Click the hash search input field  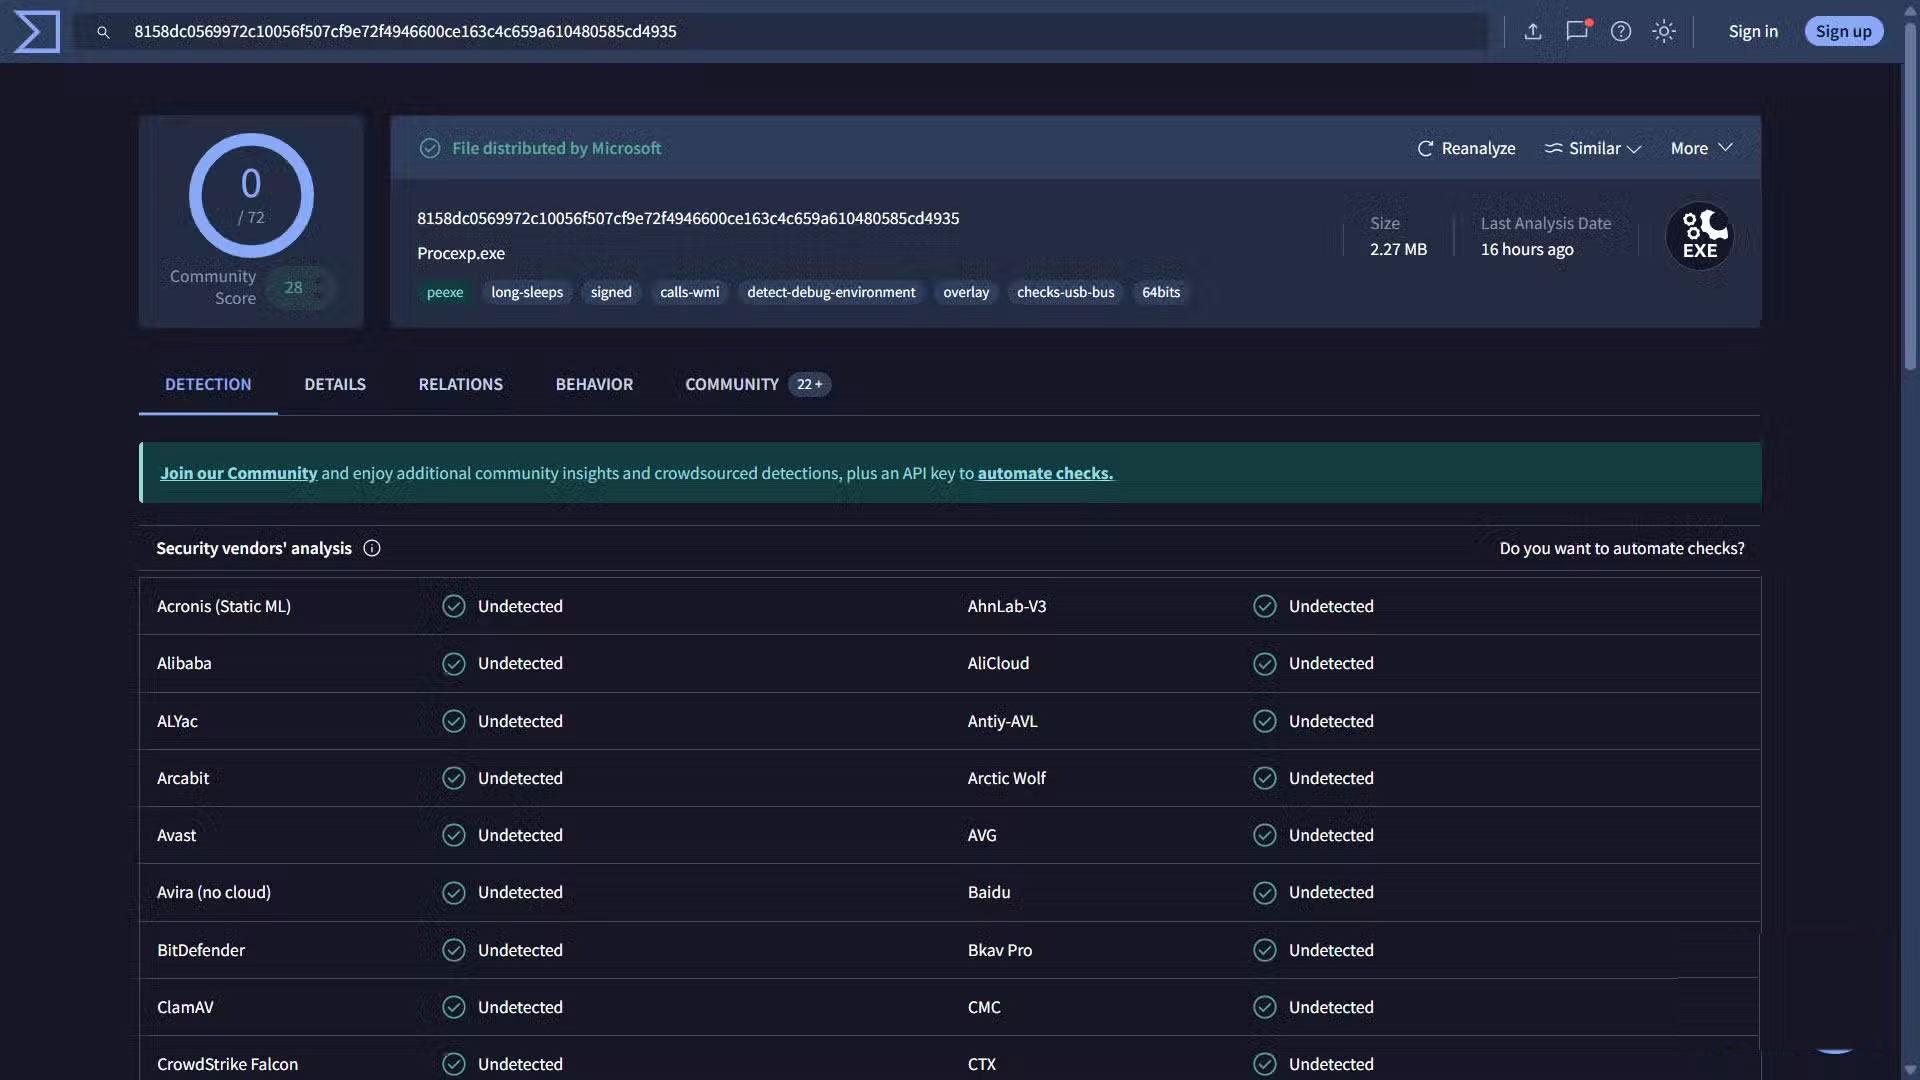click(x=800, y=32)
